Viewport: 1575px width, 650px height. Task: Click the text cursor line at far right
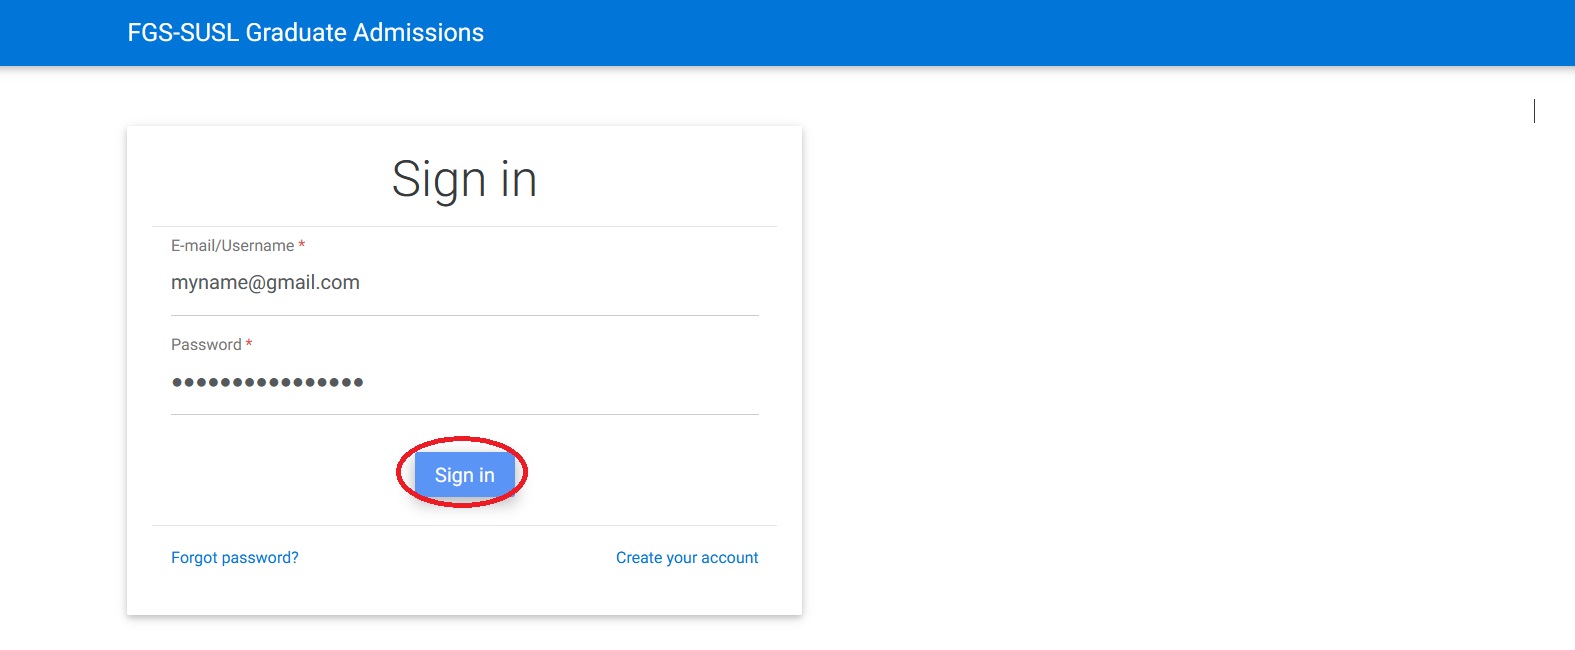tap(1534, 111)
